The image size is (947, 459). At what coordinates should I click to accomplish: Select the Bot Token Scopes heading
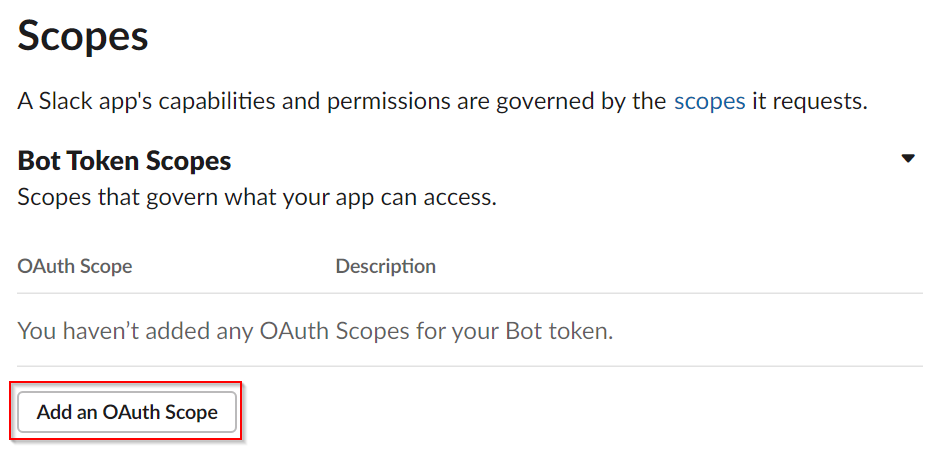point(124,161)
